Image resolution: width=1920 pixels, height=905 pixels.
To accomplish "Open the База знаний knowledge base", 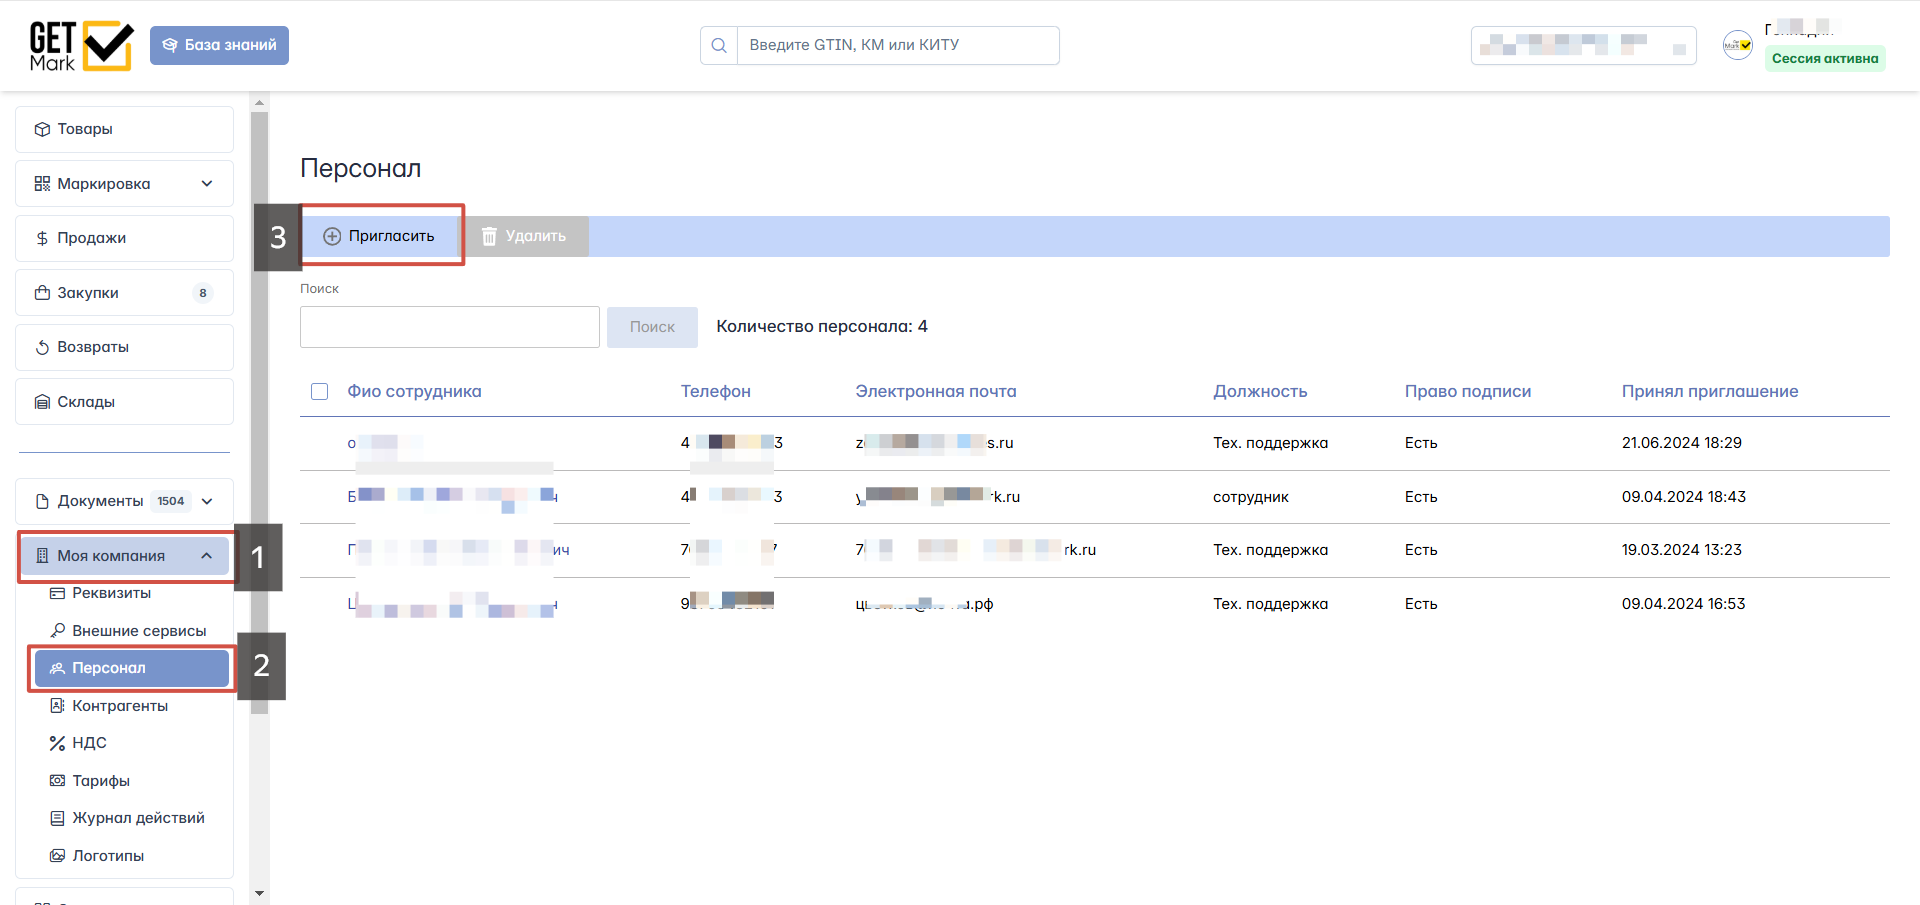I will 219,45.
